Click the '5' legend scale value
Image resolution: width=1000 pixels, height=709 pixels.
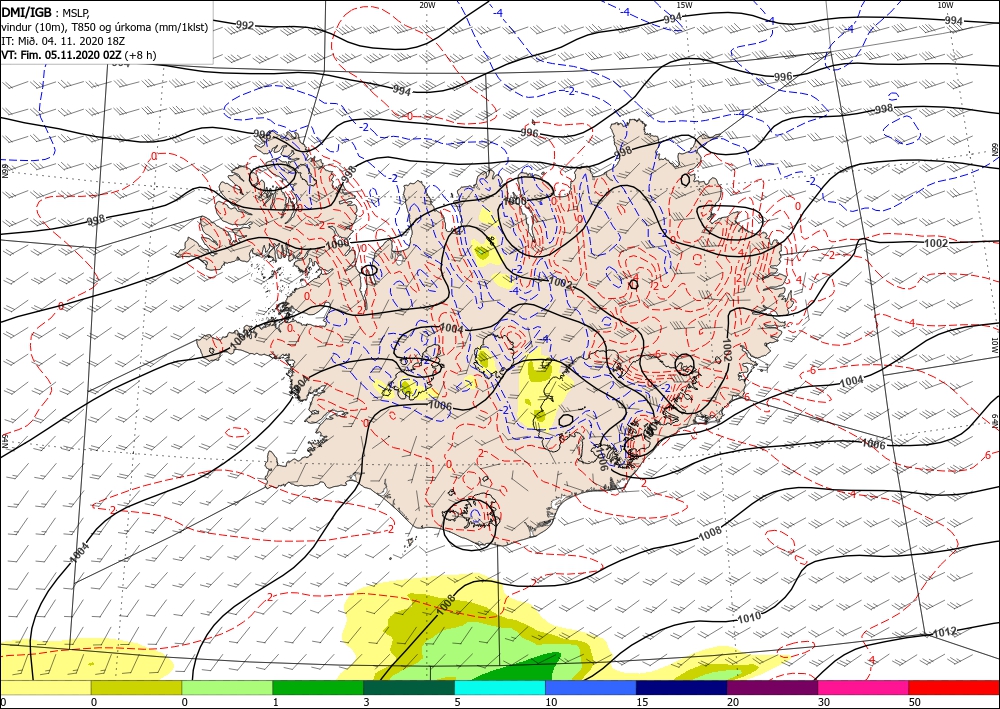click(457, 702)
